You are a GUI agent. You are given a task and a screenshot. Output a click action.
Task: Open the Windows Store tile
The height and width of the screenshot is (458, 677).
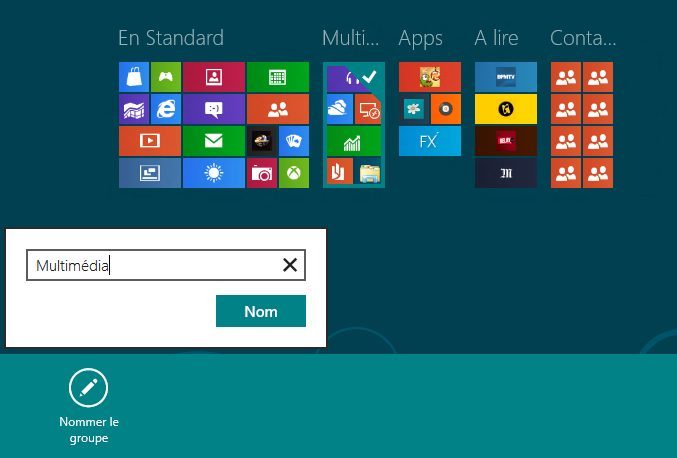tap(133, 76)
